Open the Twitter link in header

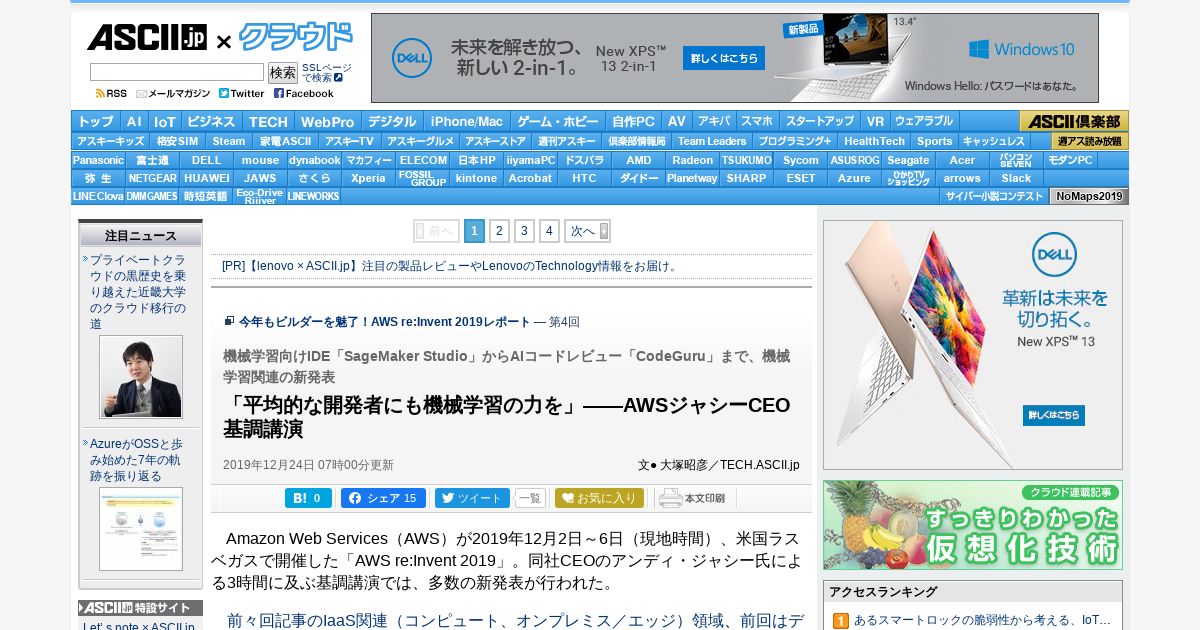241,93
